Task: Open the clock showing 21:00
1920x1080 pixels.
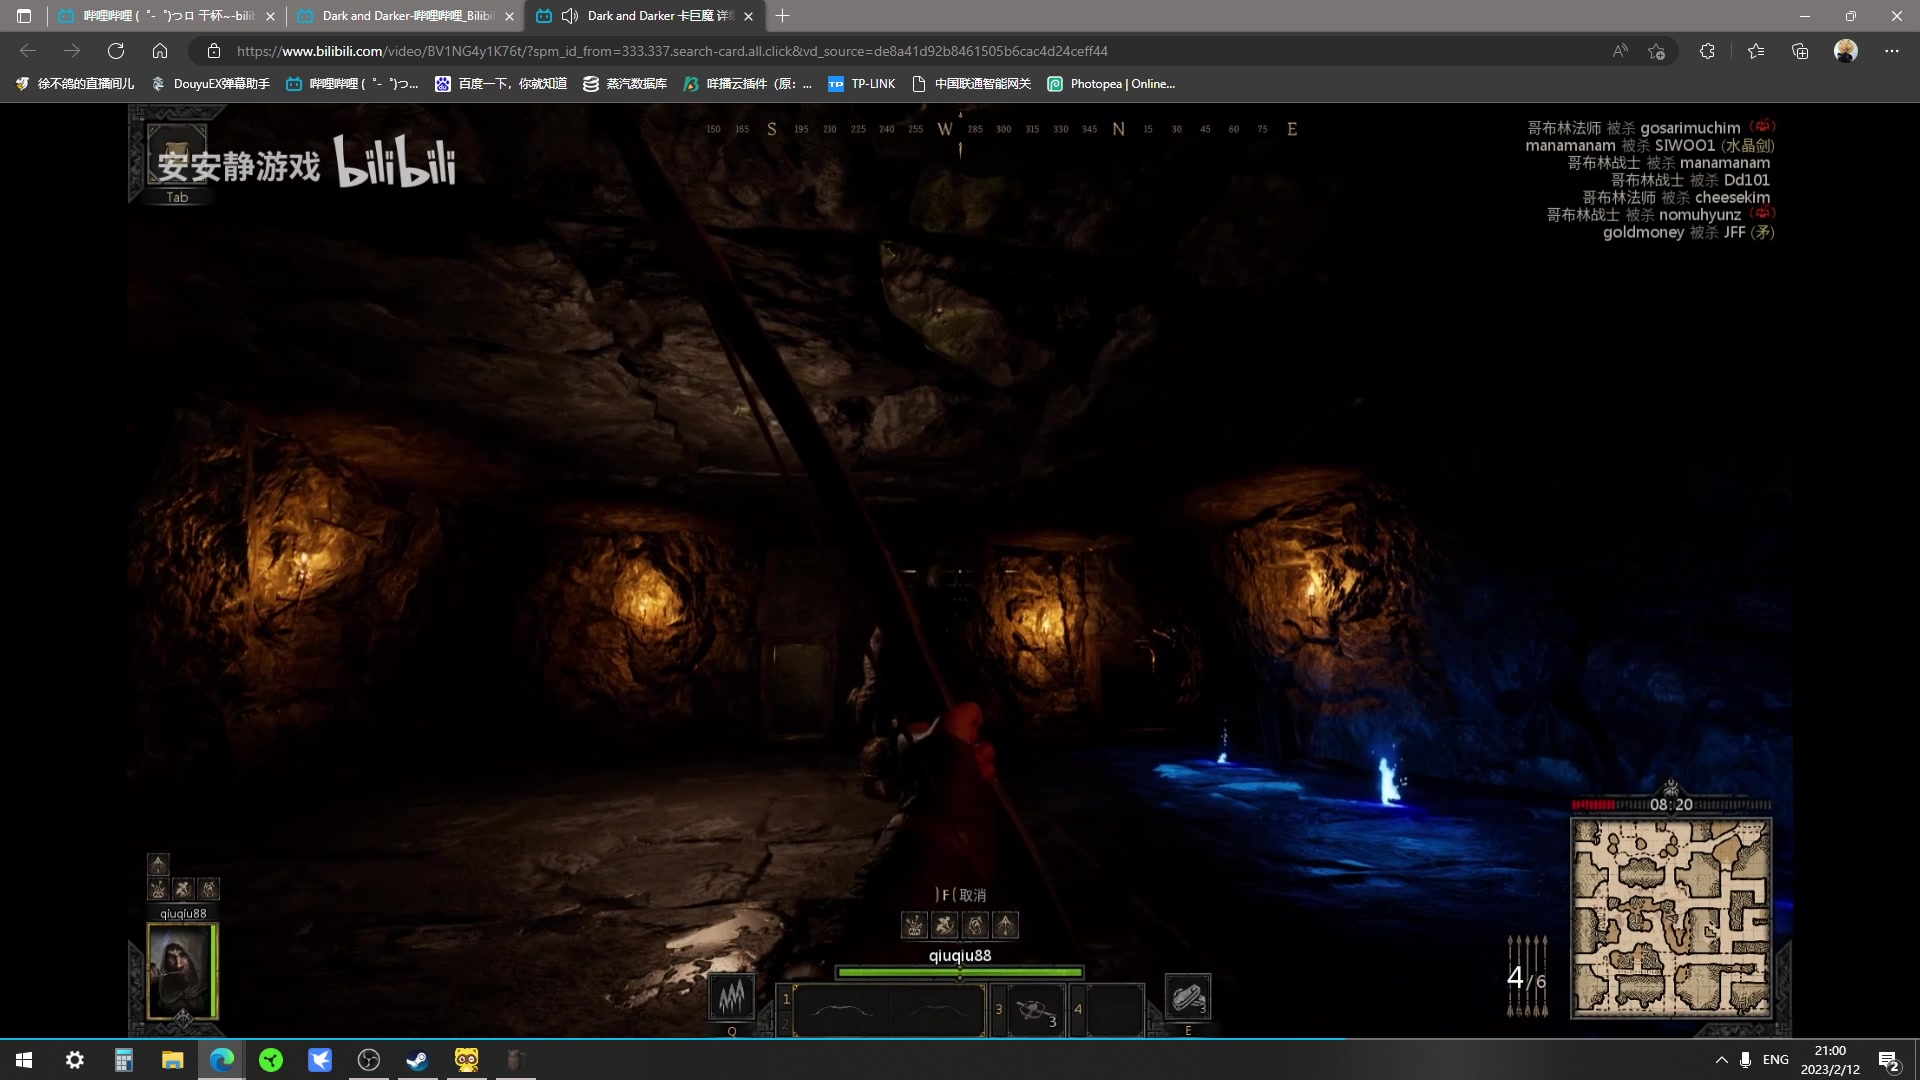Action: pos(1830,1060)
